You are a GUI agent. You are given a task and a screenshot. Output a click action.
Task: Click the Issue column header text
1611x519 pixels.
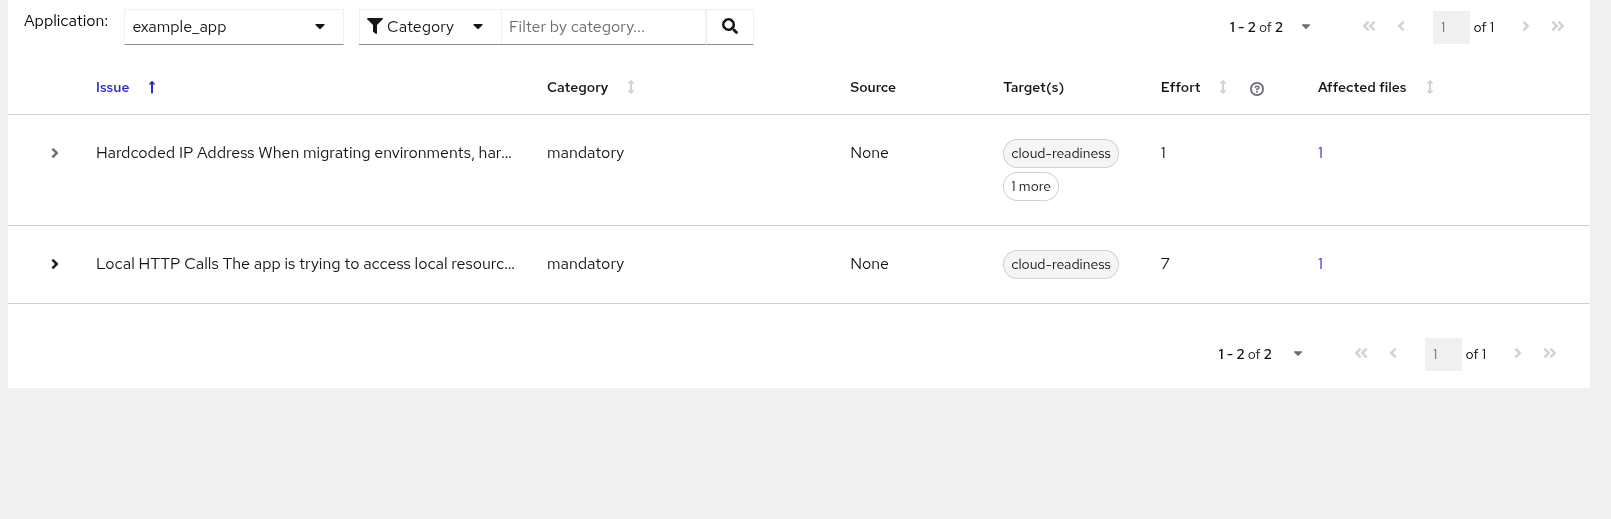112,87
